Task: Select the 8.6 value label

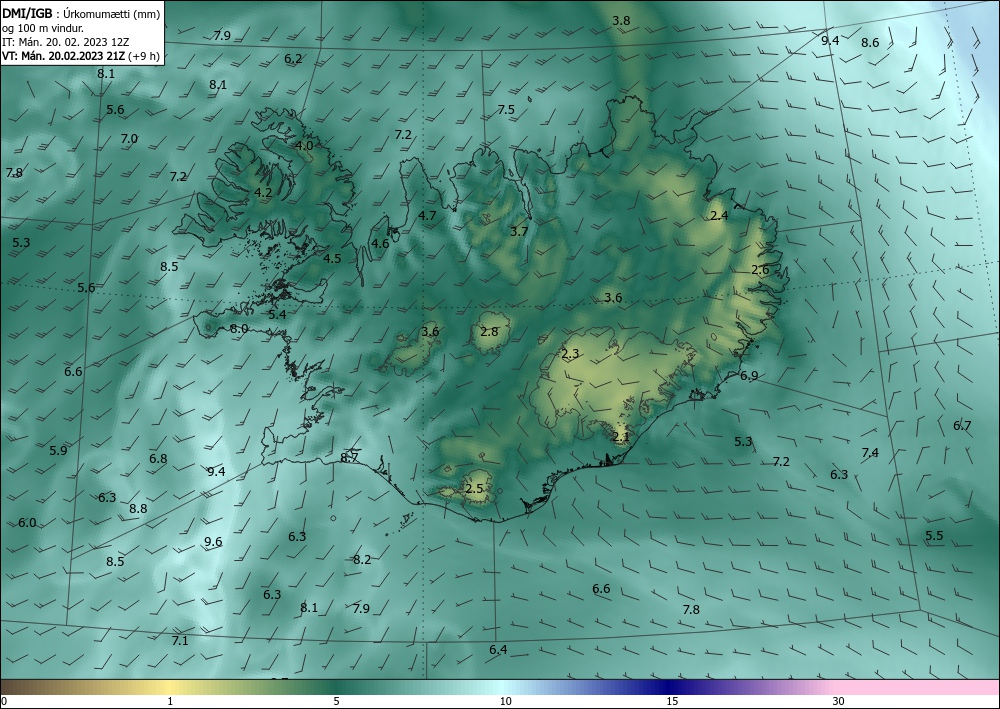Action: (x=870, y=43)
